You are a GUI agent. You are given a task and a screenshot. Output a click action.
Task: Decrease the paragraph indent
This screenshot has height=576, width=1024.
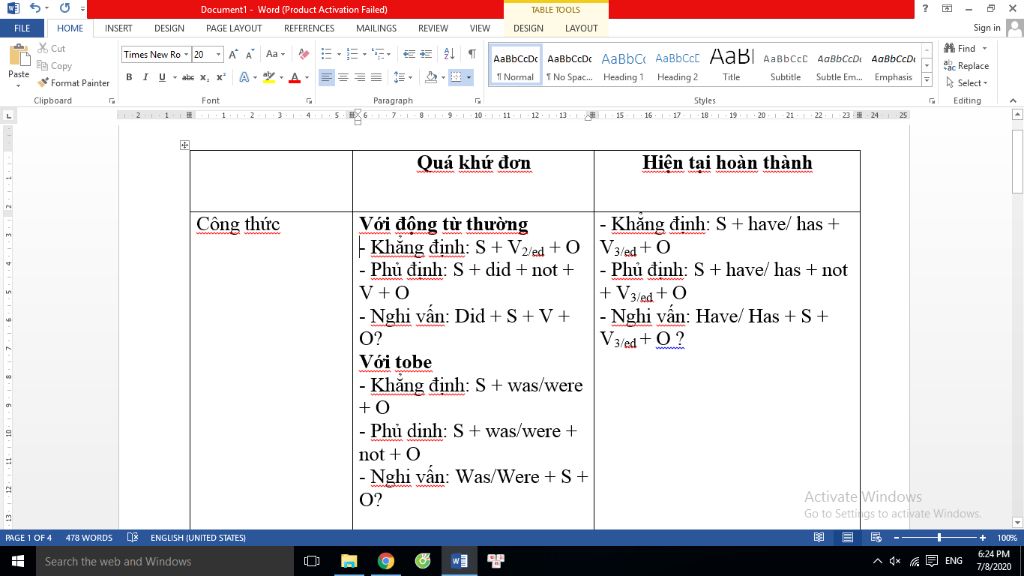click(409, 54)
